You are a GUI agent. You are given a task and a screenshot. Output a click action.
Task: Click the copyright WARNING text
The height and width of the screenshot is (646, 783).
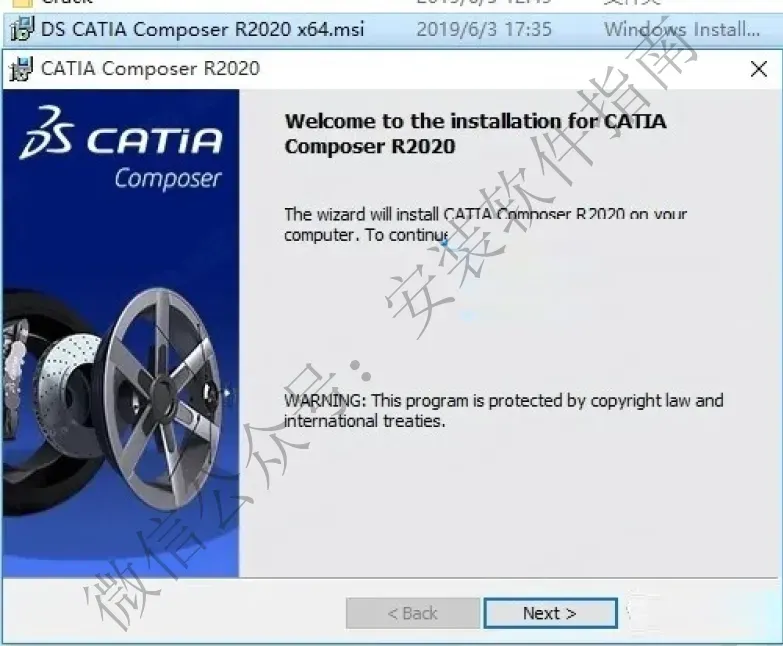pos(503,410)
